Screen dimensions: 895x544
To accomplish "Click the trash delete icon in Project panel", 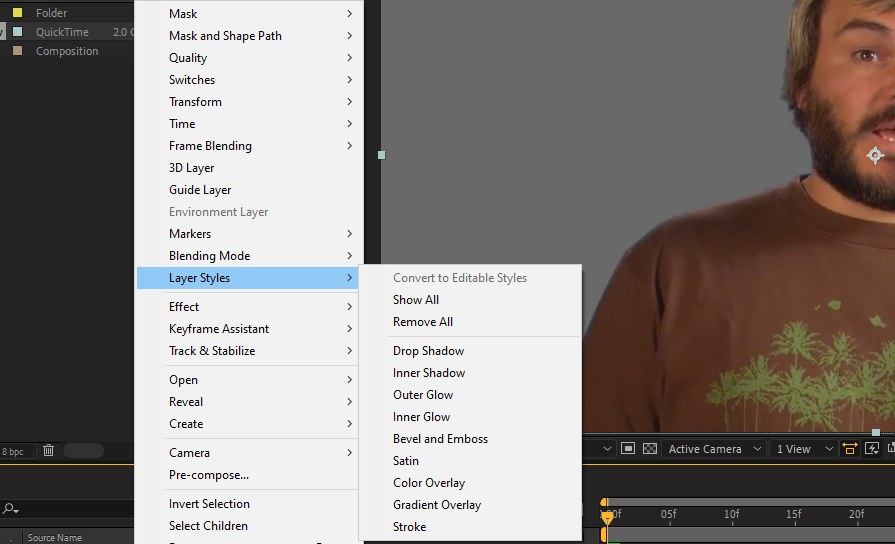I will pyautogui.click(x=48, y=451).
